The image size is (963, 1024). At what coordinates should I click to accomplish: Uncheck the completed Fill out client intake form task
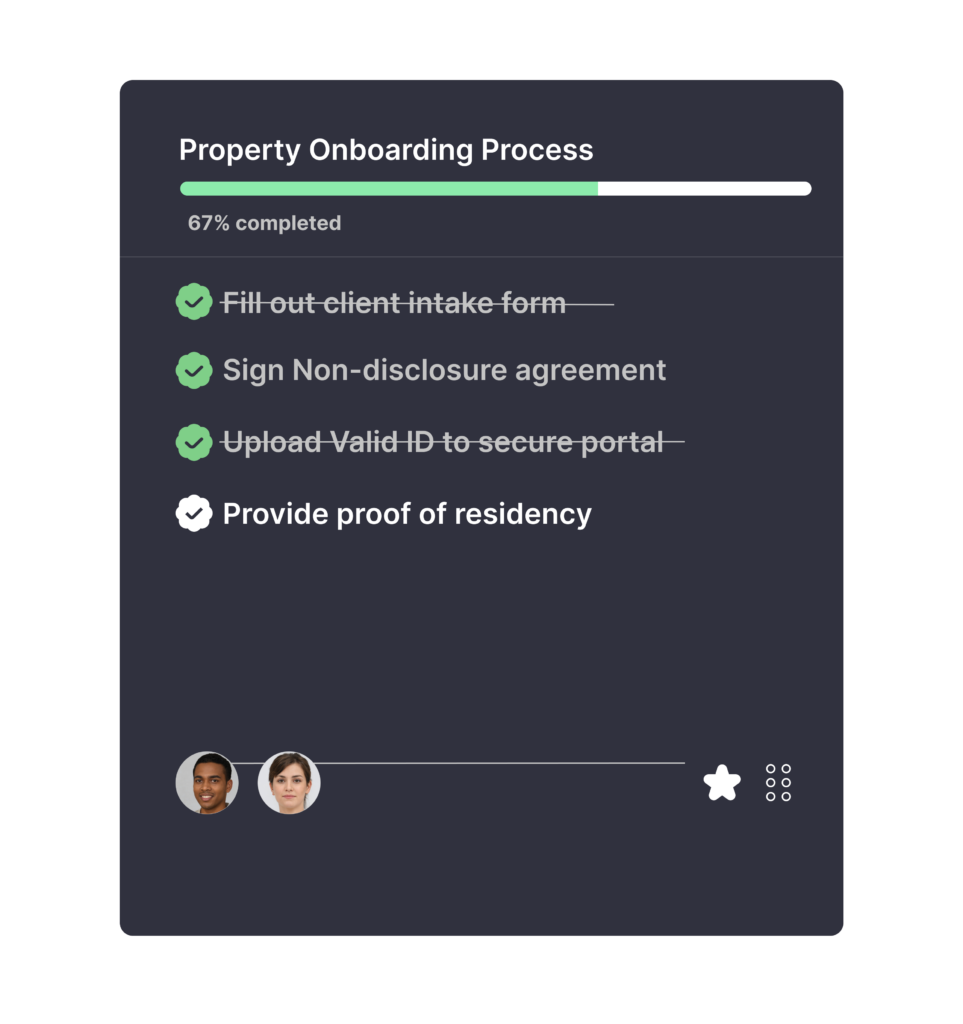(x=193, y=302)
